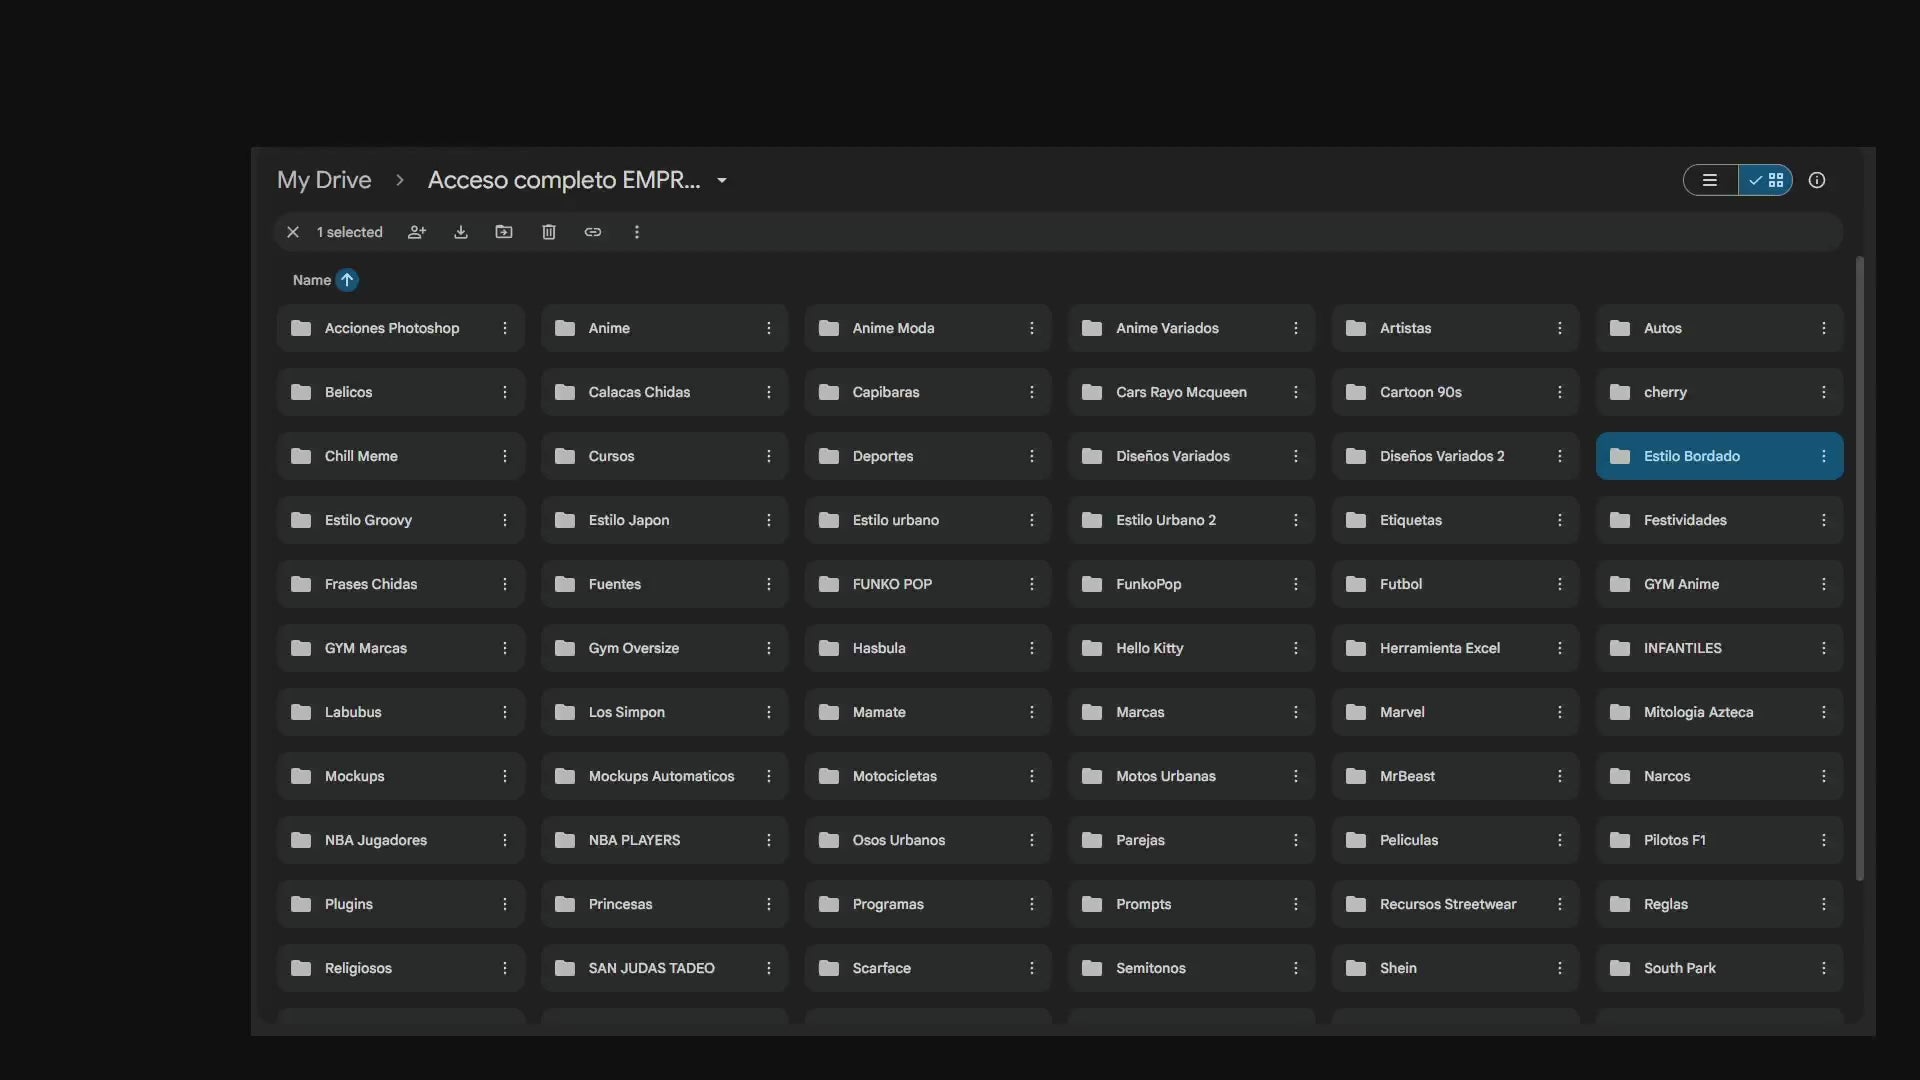Select the Autos folder
Screen dimensions: 1920x1080
1719,328
